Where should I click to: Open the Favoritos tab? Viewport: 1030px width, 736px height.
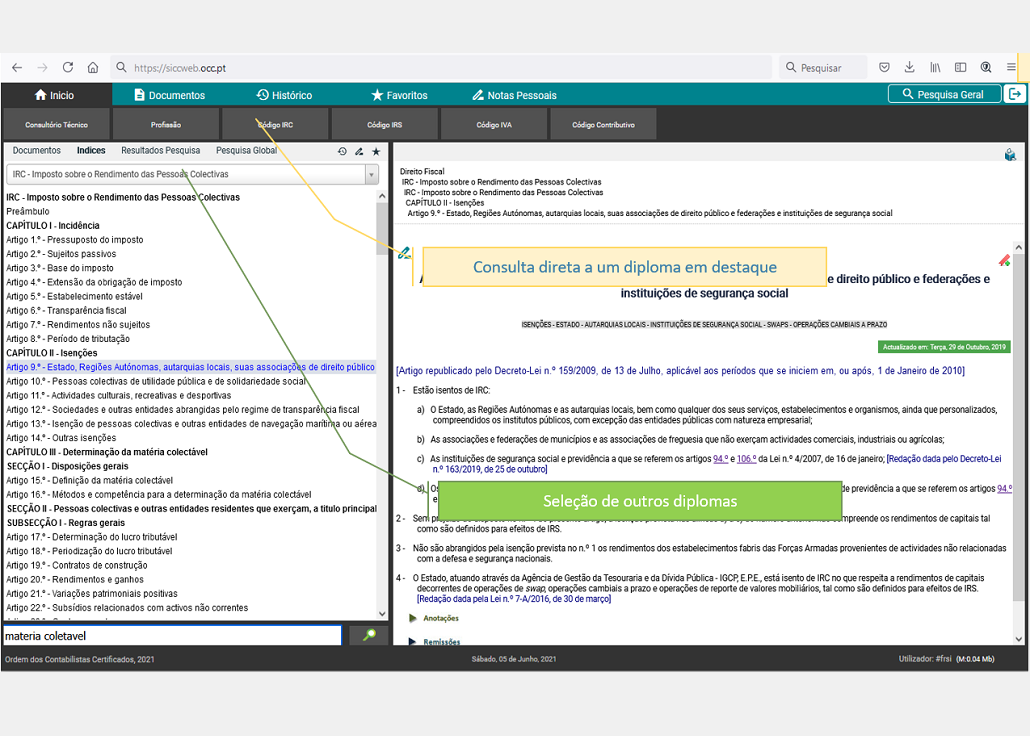[x=399, y=95]
